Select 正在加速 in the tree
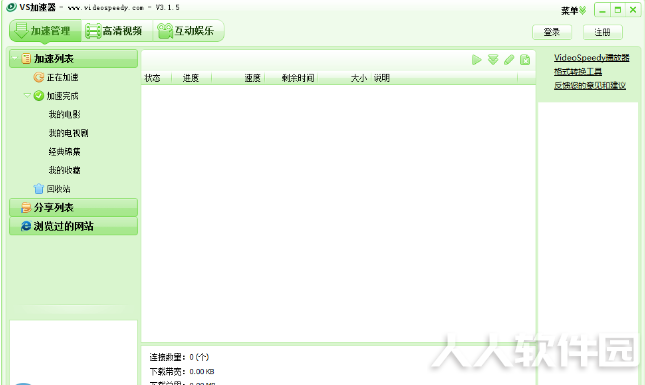 tap(63, 77)
